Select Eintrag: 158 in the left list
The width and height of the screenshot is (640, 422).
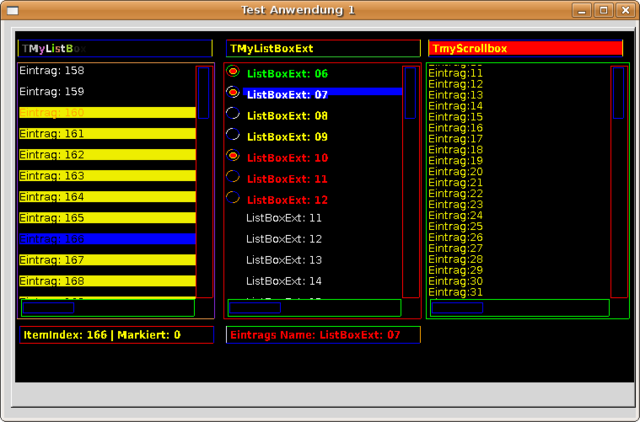coord(52,71)
